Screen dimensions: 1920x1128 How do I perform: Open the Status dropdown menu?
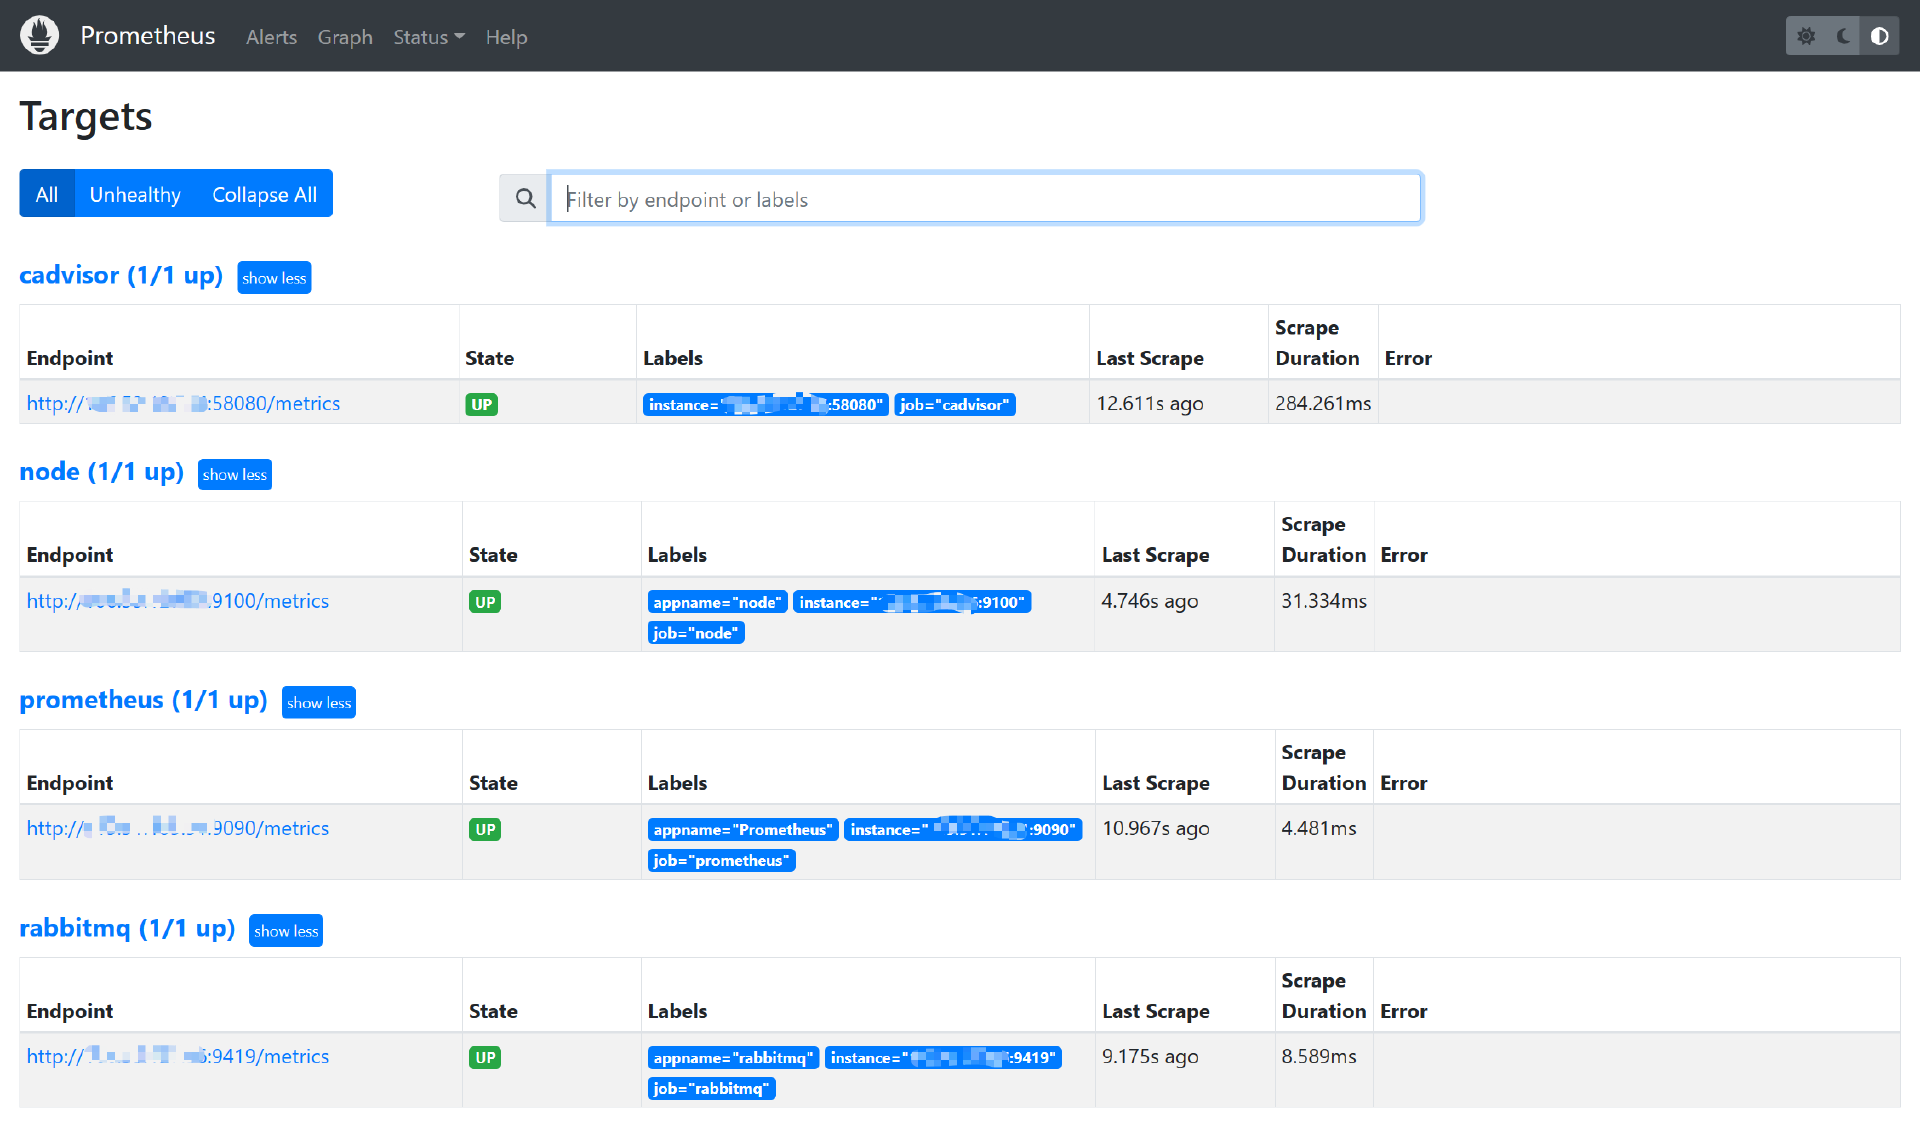coord(428,37)
